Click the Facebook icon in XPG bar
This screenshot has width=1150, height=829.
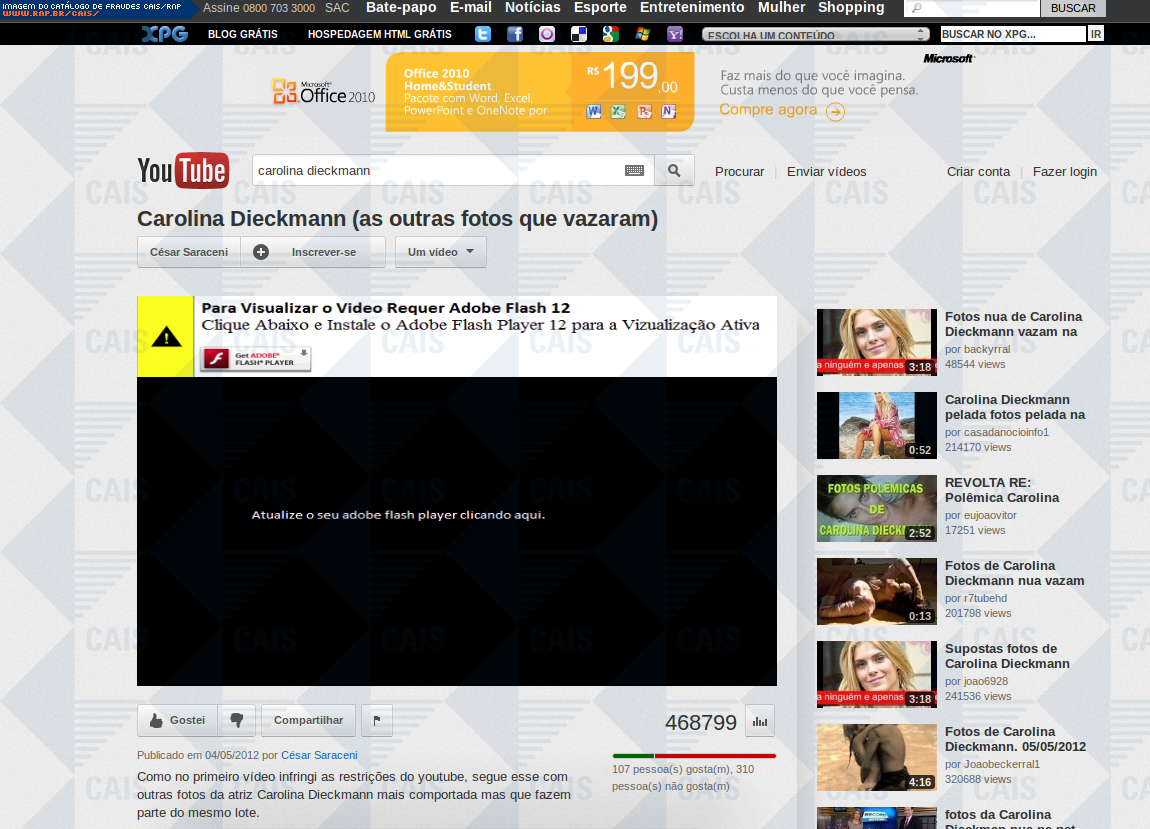pos(515,34)
